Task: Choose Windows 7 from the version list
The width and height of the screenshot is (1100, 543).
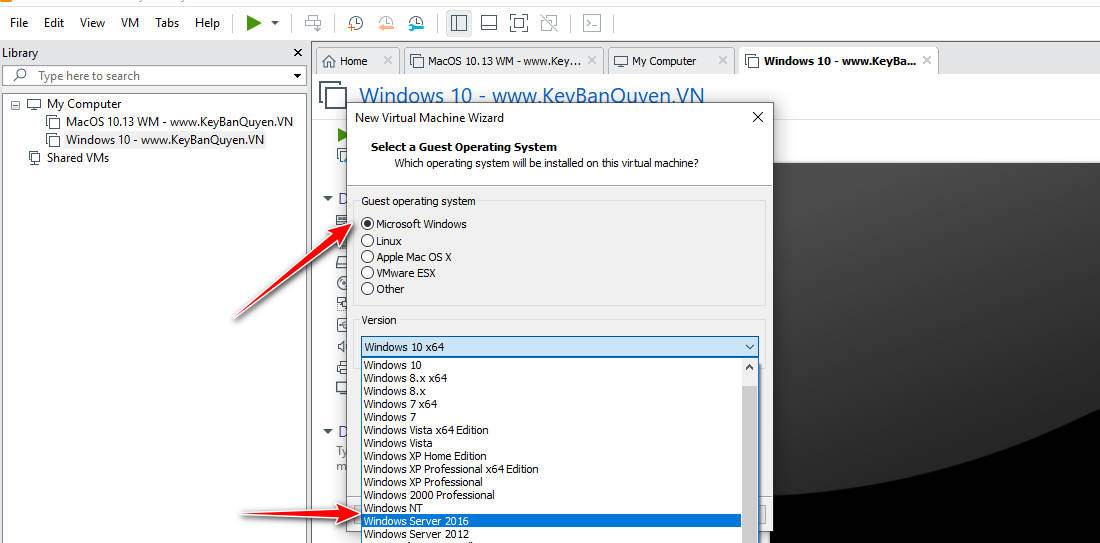Action: 551,417
